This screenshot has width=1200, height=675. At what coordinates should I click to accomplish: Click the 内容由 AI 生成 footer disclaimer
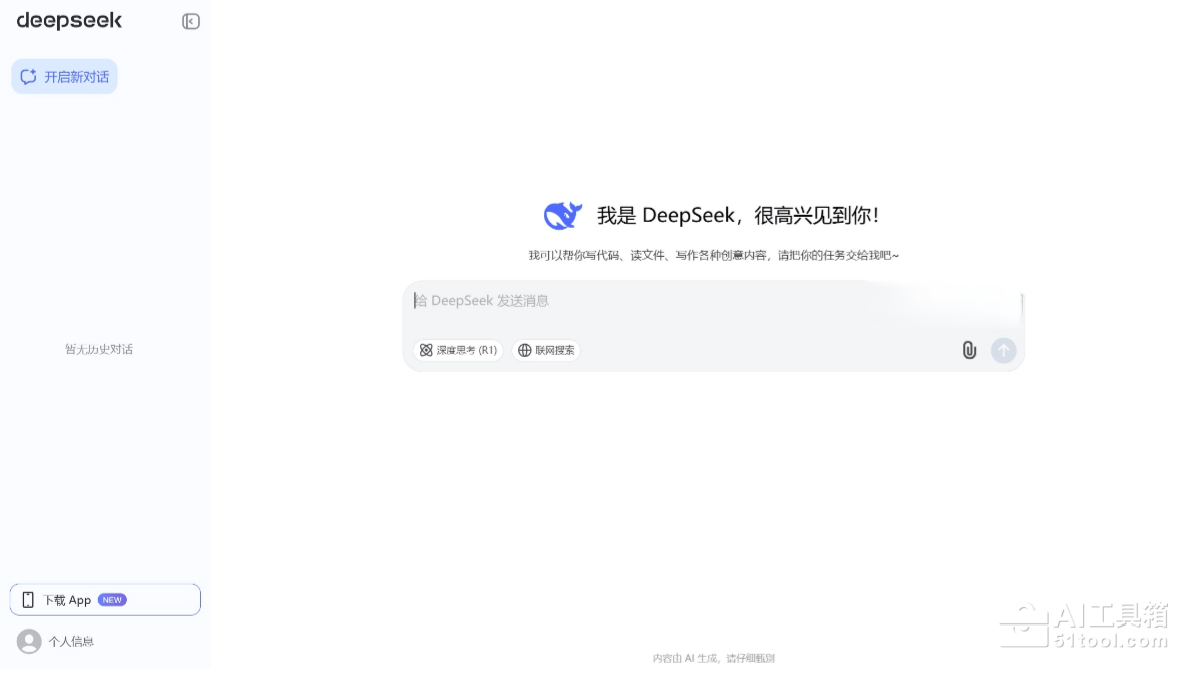click(x=713, y=658)
